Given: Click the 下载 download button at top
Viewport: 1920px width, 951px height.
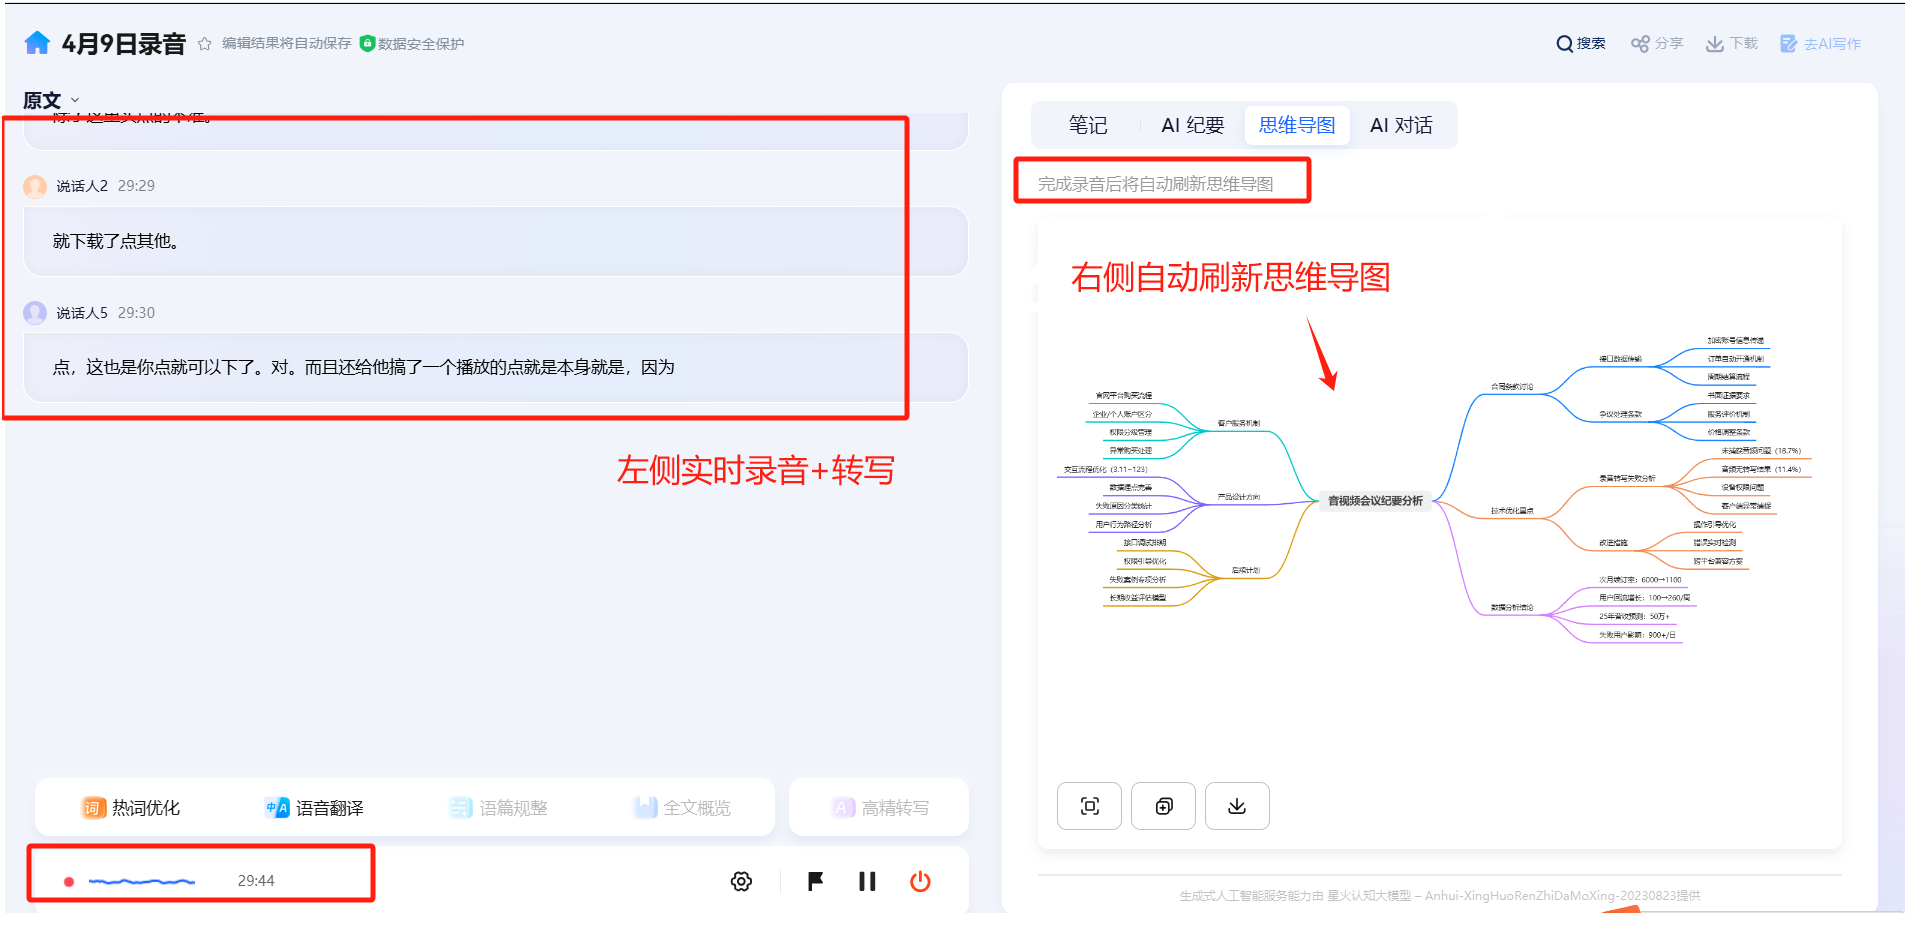Looking at the screenshot, I should (x=1732, y=44).
